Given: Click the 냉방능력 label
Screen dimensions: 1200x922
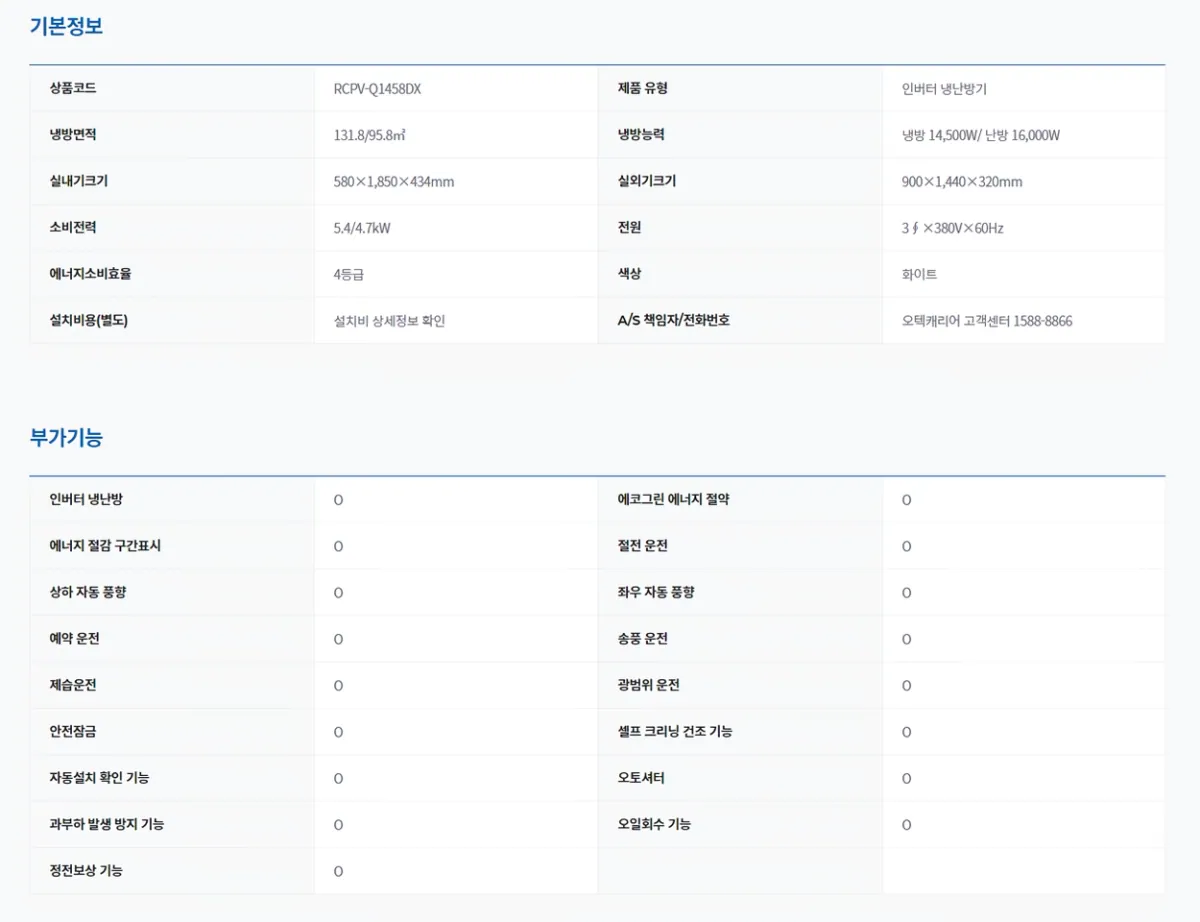Looking at the screenshot, I should pos(641,134).
